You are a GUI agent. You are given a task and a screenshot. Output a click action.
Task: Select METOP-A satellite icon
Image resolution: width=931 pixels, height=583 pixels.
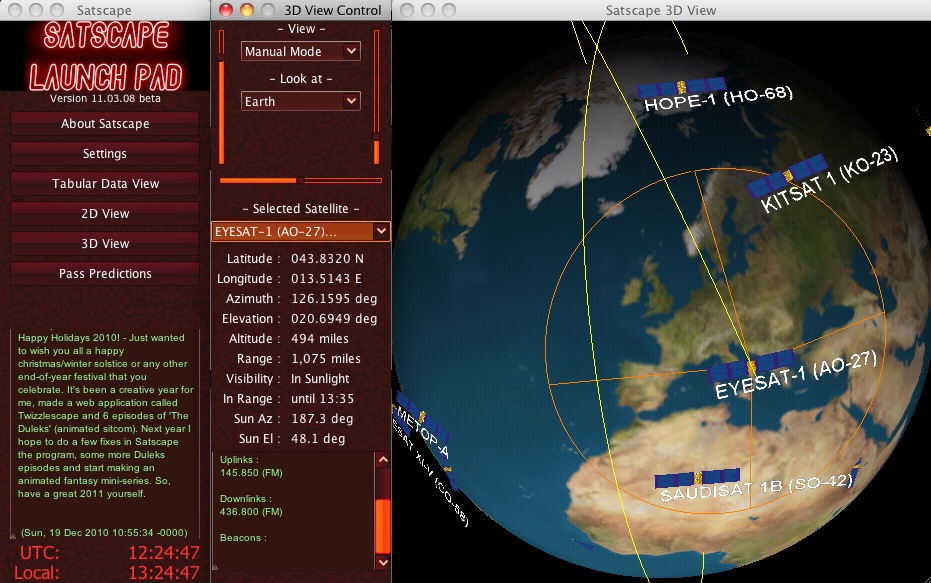pyautogui.click(x=423, y=418)
